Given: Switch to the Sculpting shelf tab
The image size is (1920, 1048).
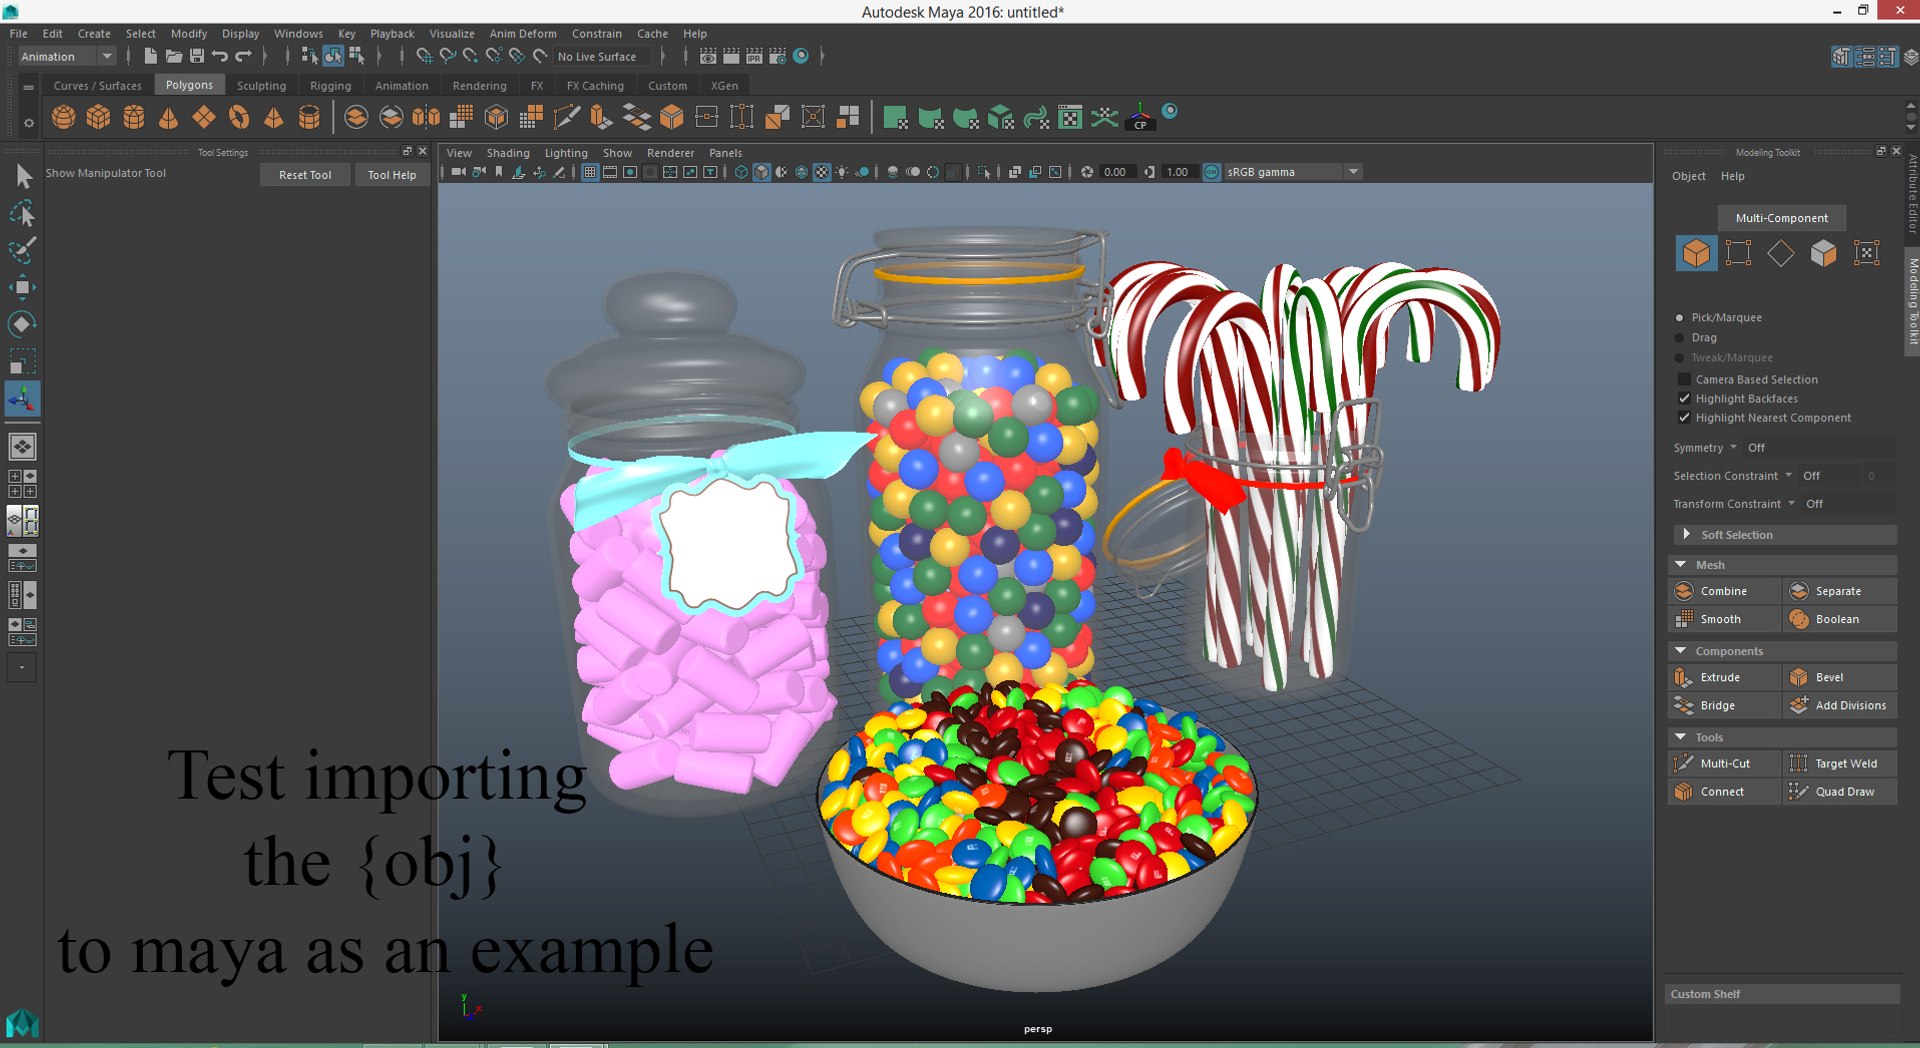Looking at the screenshot, I should tap(261, 86).
